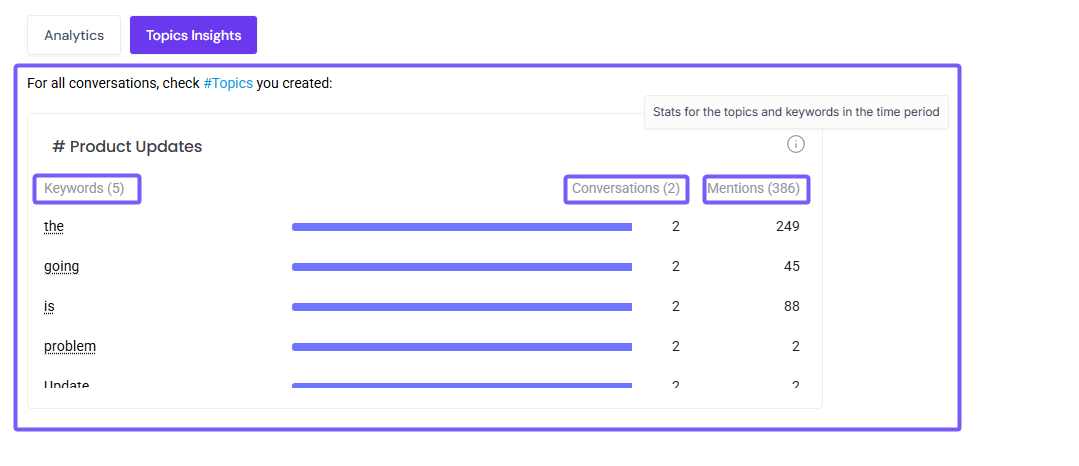Click the partially visible "Update" keyword

coord(67,385)
